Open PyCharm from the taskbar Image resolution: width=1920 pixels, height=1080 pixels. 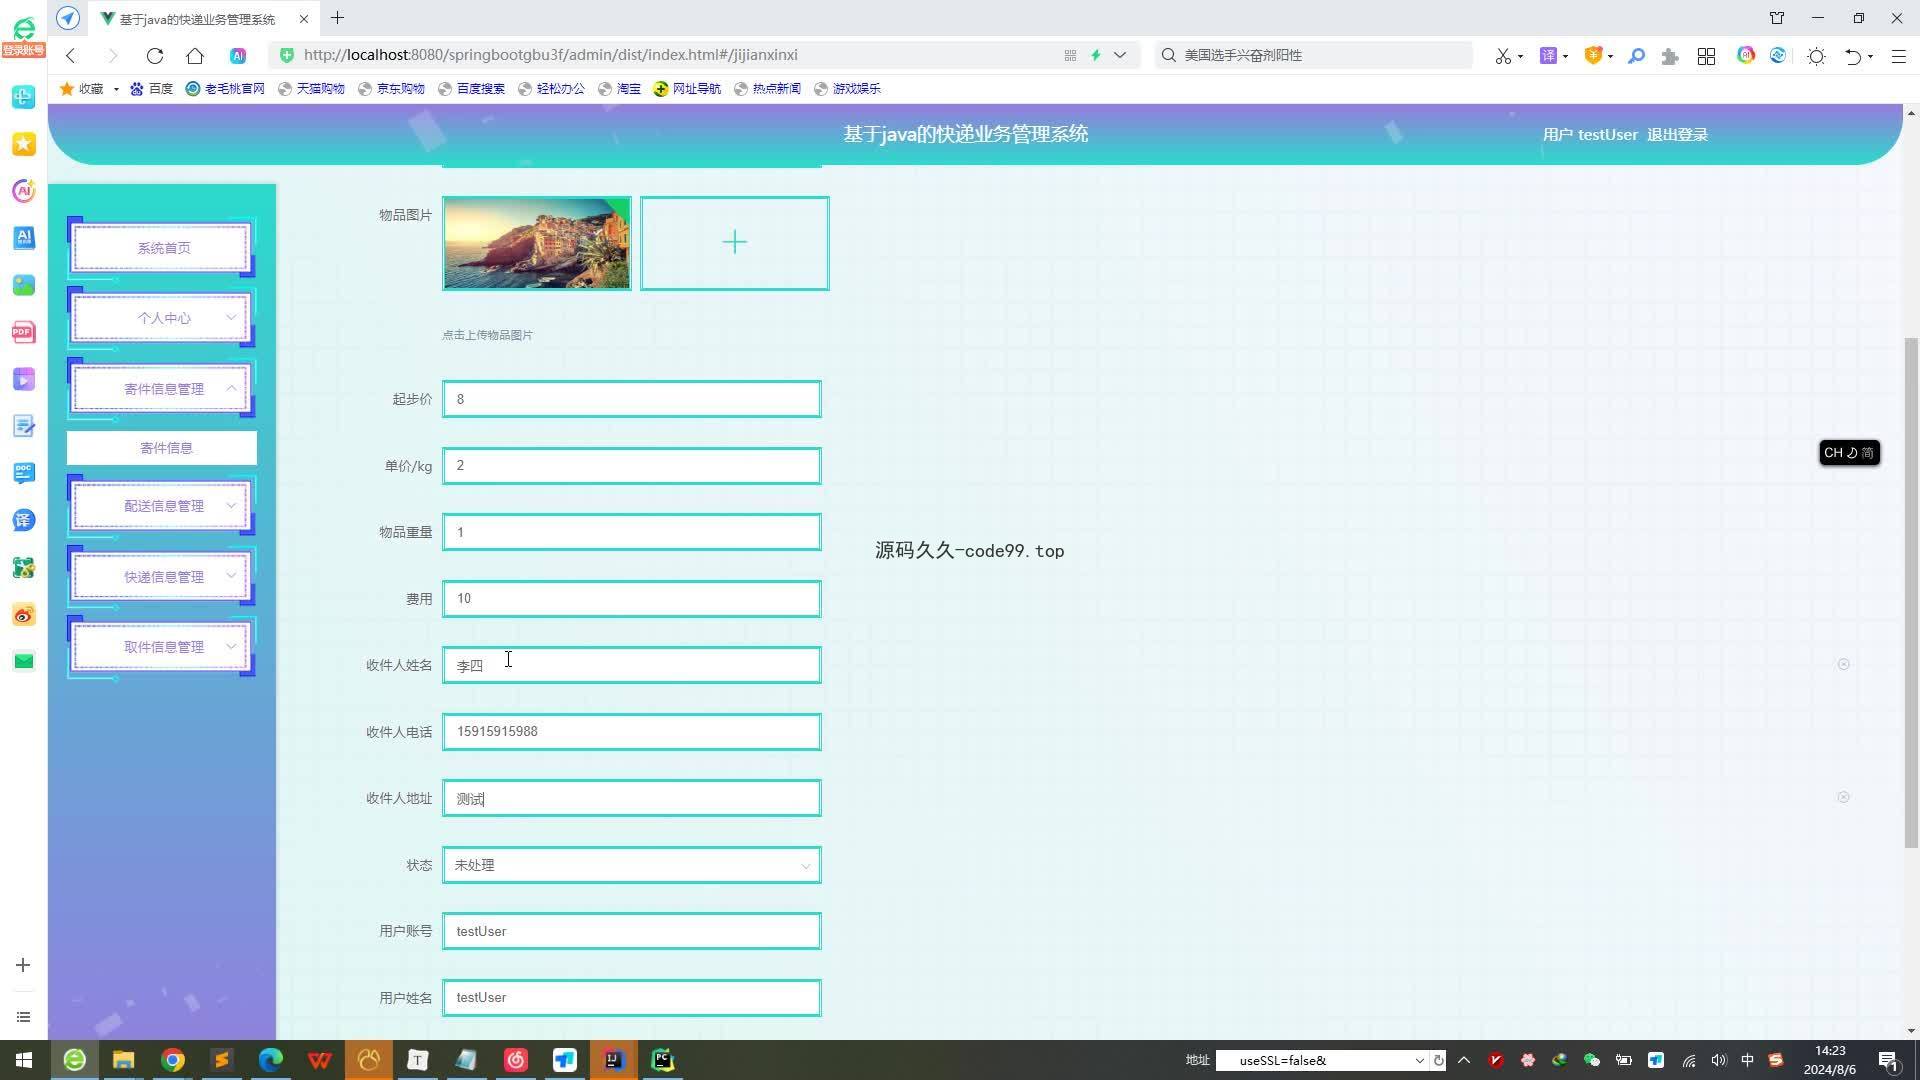pos(663,1060)
